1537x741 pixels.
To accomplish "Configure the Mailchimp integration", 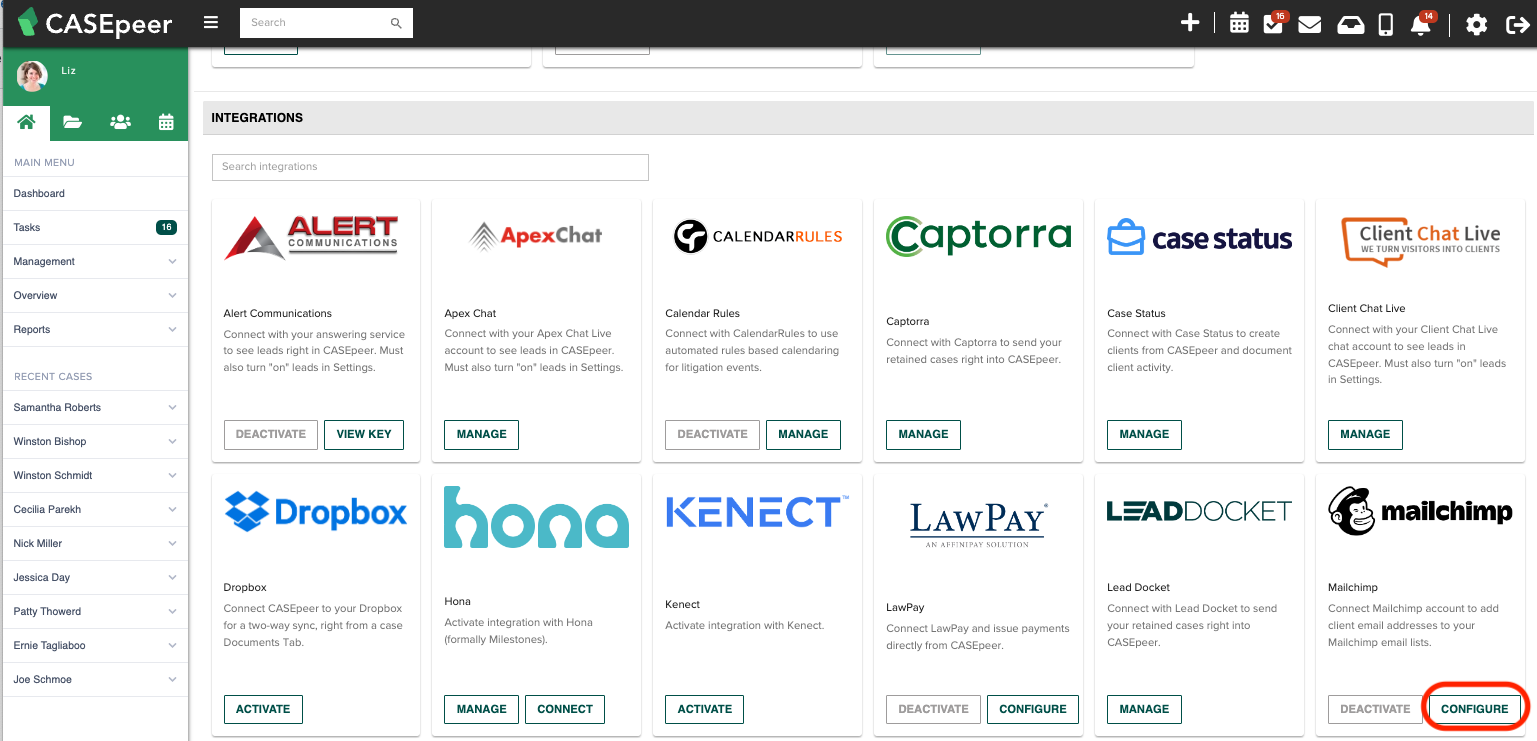I will pos(1475,710).
